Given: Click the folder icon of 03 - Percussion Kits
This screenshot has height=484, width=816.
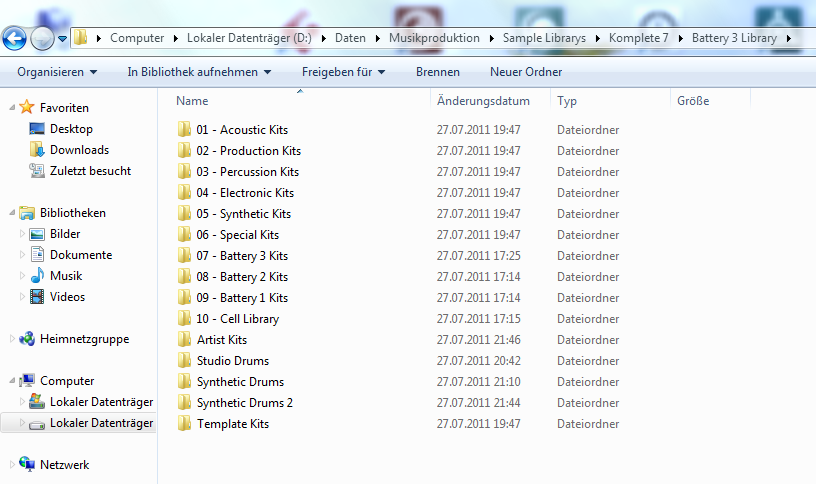Looking at the screenshot, I should [x=184, y=171].
